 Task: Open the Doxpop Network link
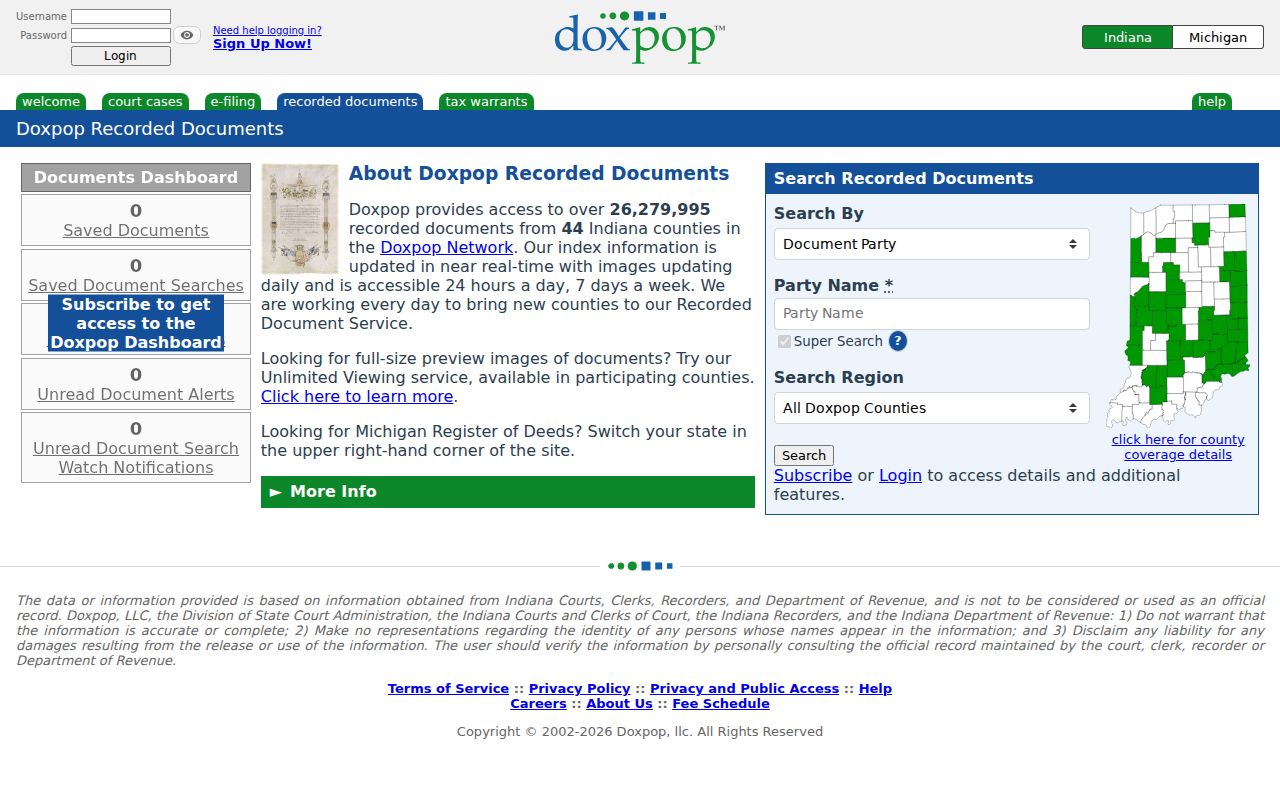point(447,247)
